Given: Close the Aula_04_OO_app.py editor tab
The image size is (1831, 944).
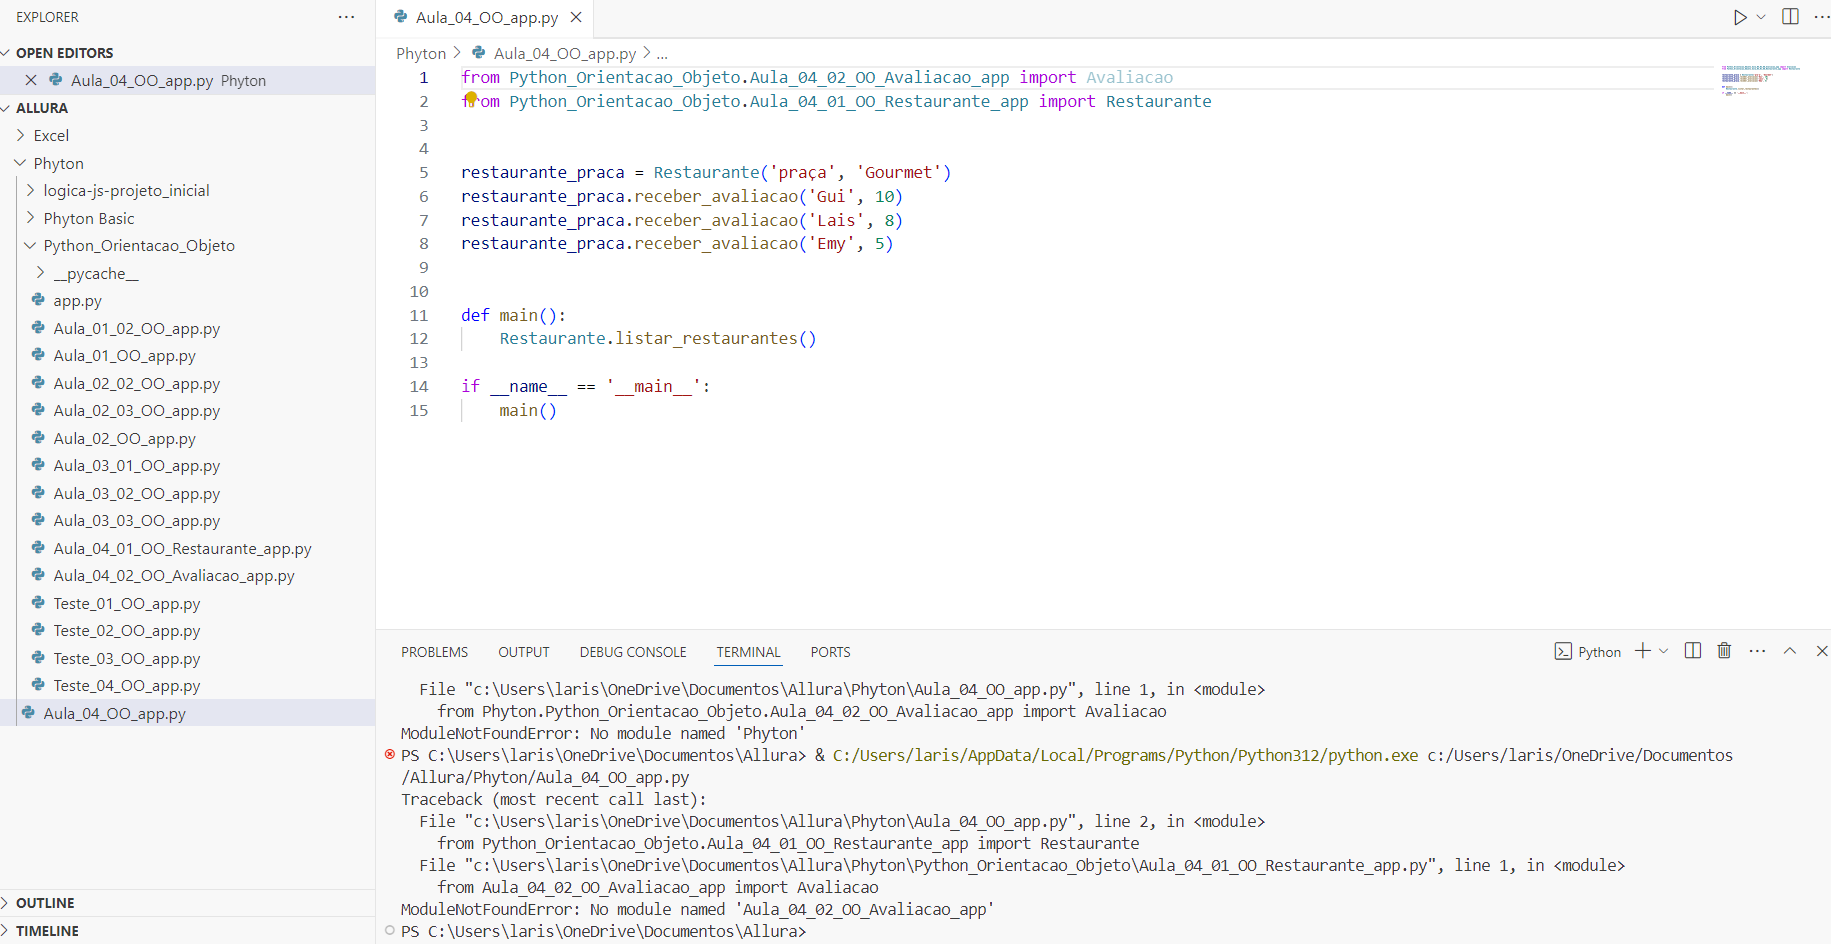Looking at the screenshot, I should 576,17.
